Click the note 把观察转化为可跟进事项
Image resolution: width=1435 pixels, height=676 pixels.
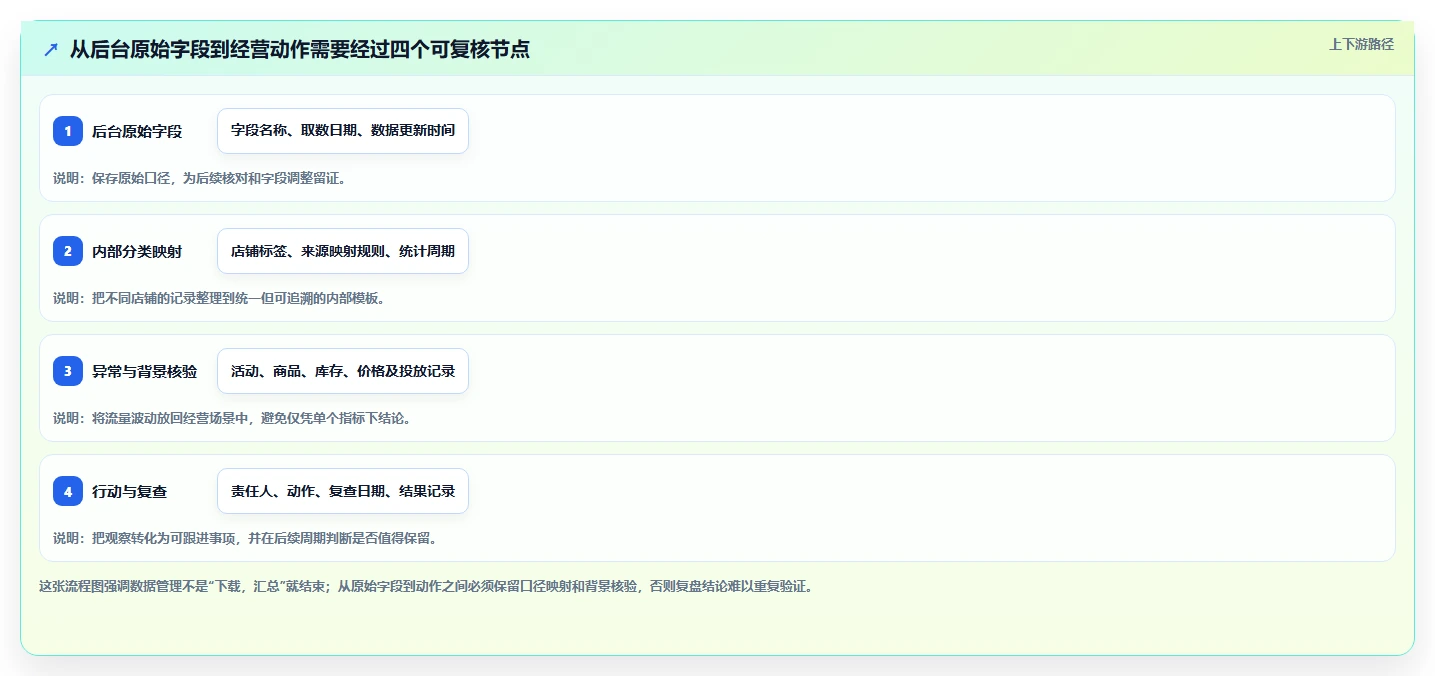point(245,538)
